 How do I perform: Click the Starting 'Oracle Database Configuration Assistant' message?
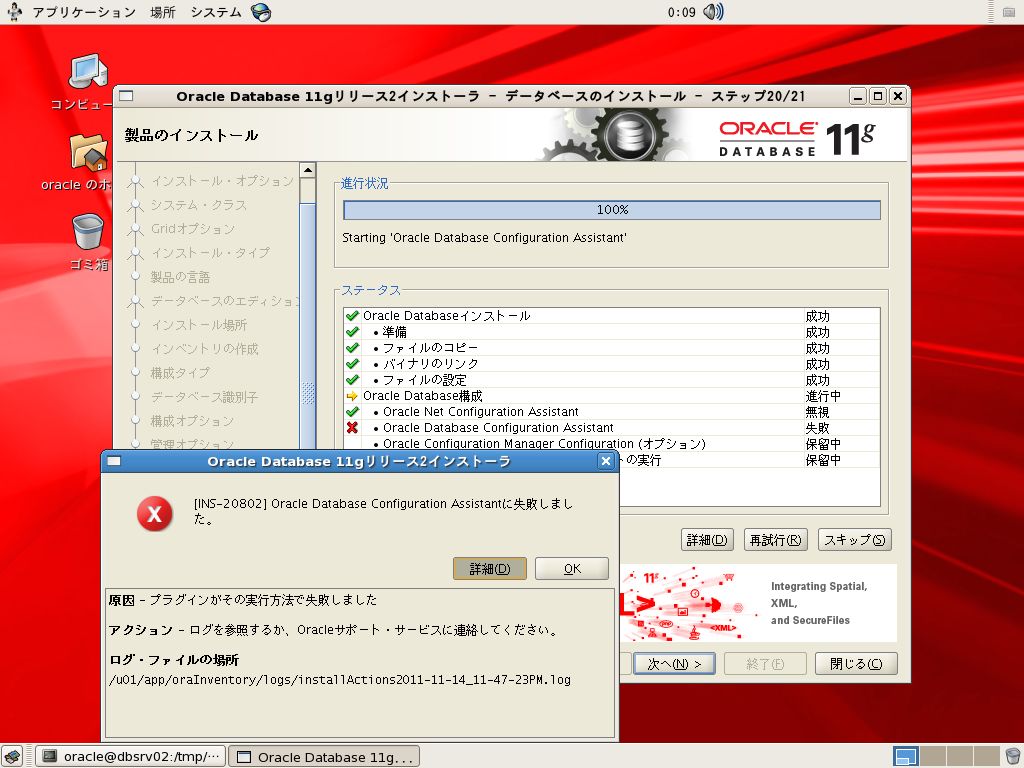[484, 238]
